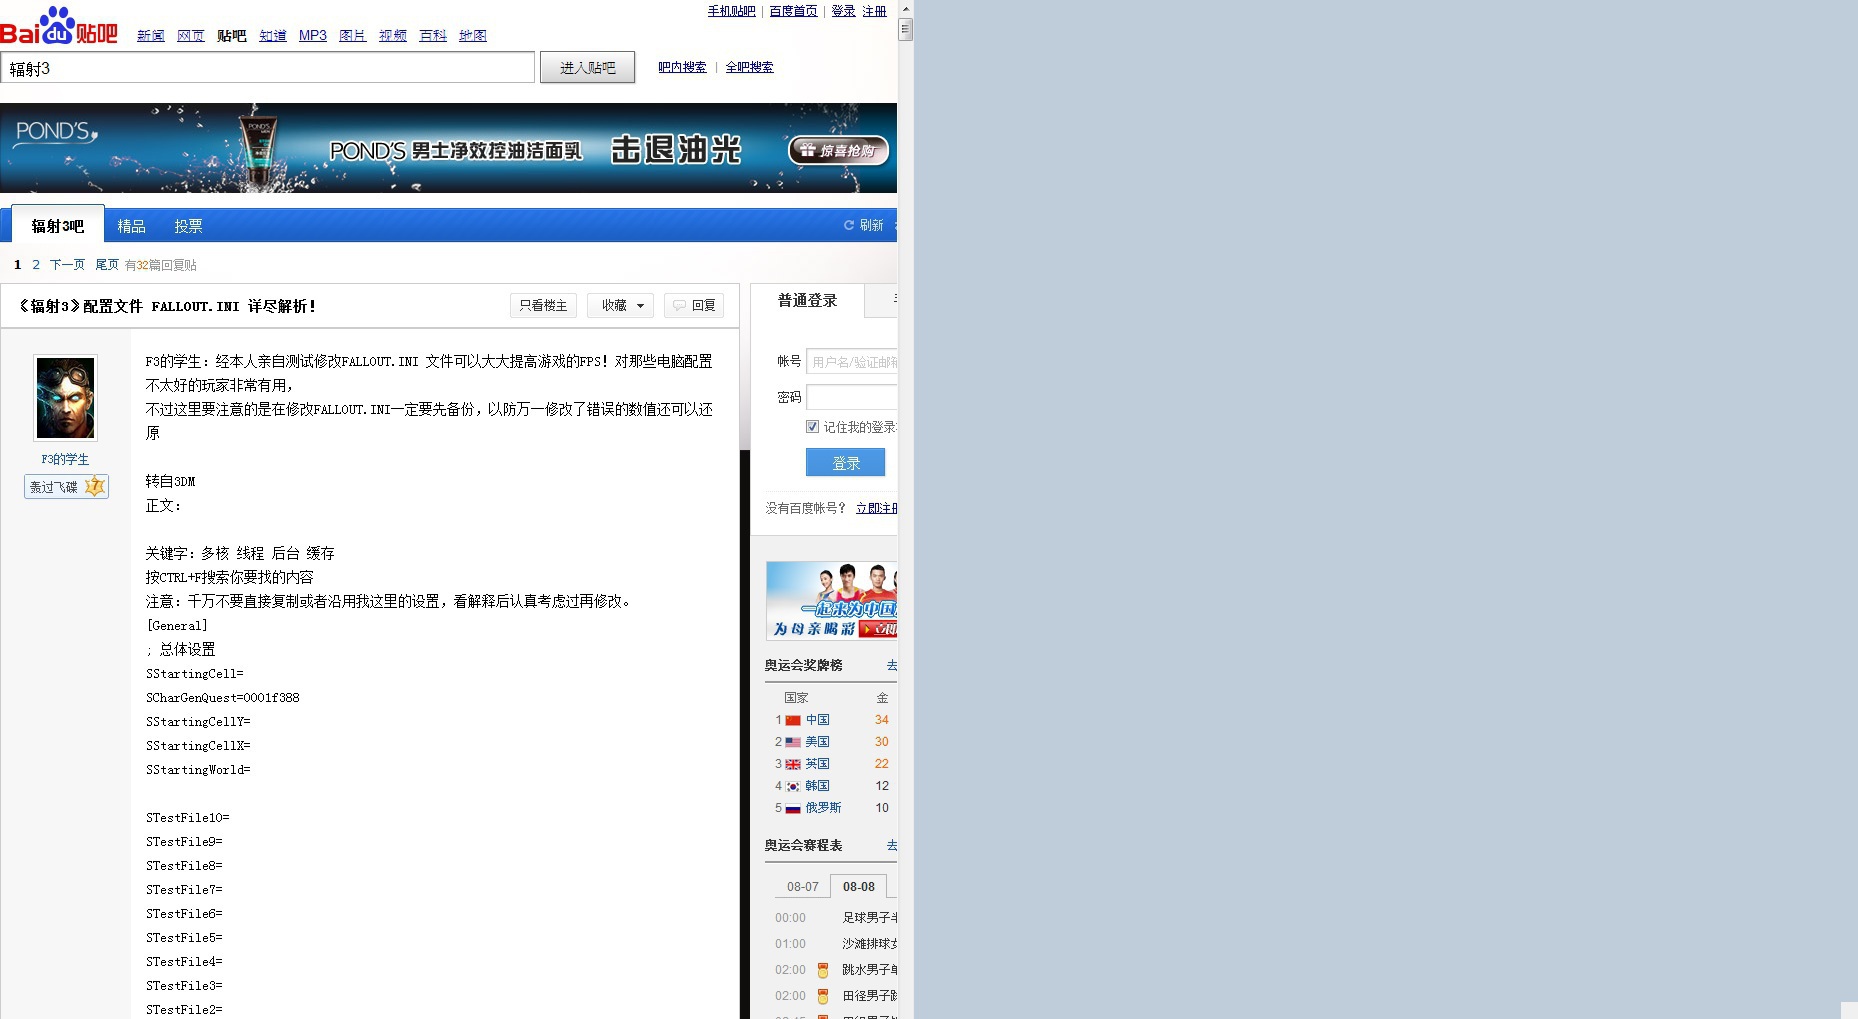The height and width of the screenshot is (1019, 1858).
Task: Open the F3的学生 username link
Action: click(x=65, y=460)
